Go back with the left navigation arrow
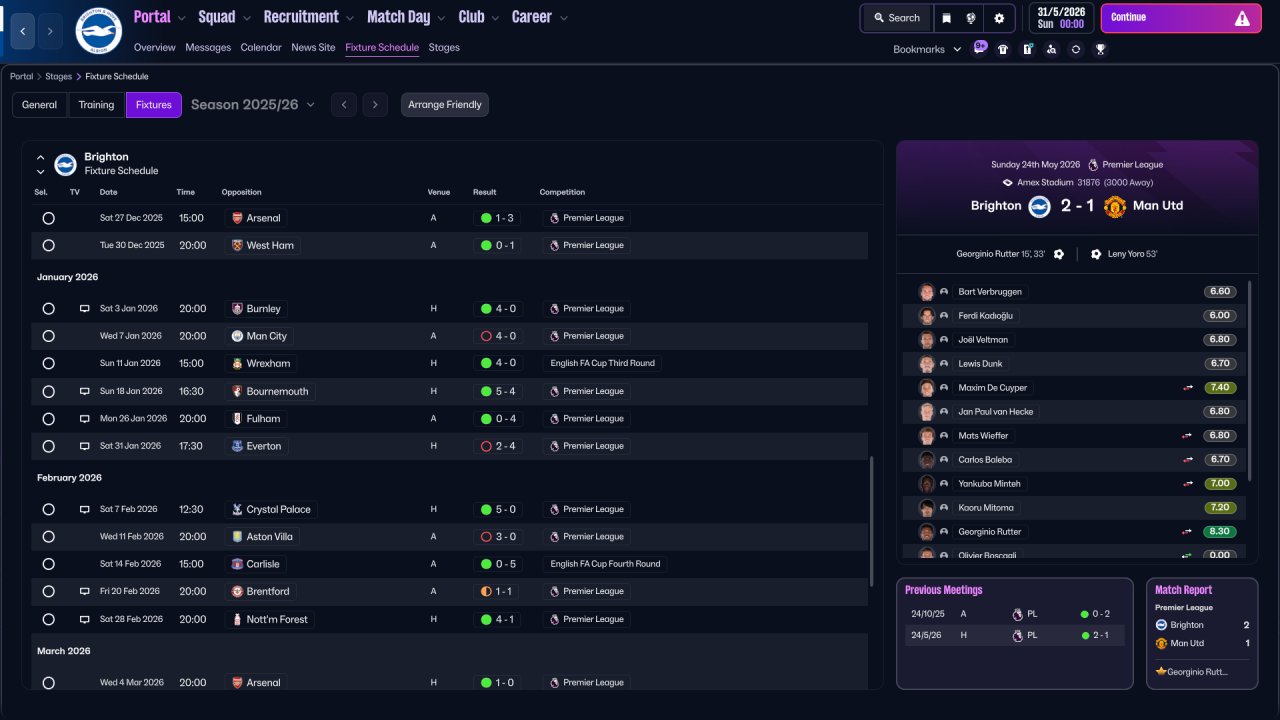Viewport: 1280px width, 720px height. click(x=24, y=31)
